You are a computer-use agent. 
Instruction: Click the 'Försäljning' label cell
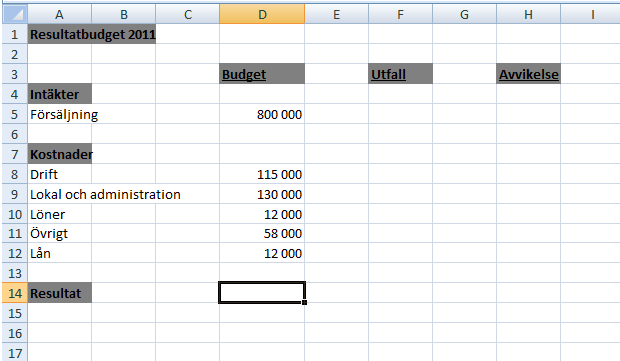pyautogui.click(x=60, y=114)
